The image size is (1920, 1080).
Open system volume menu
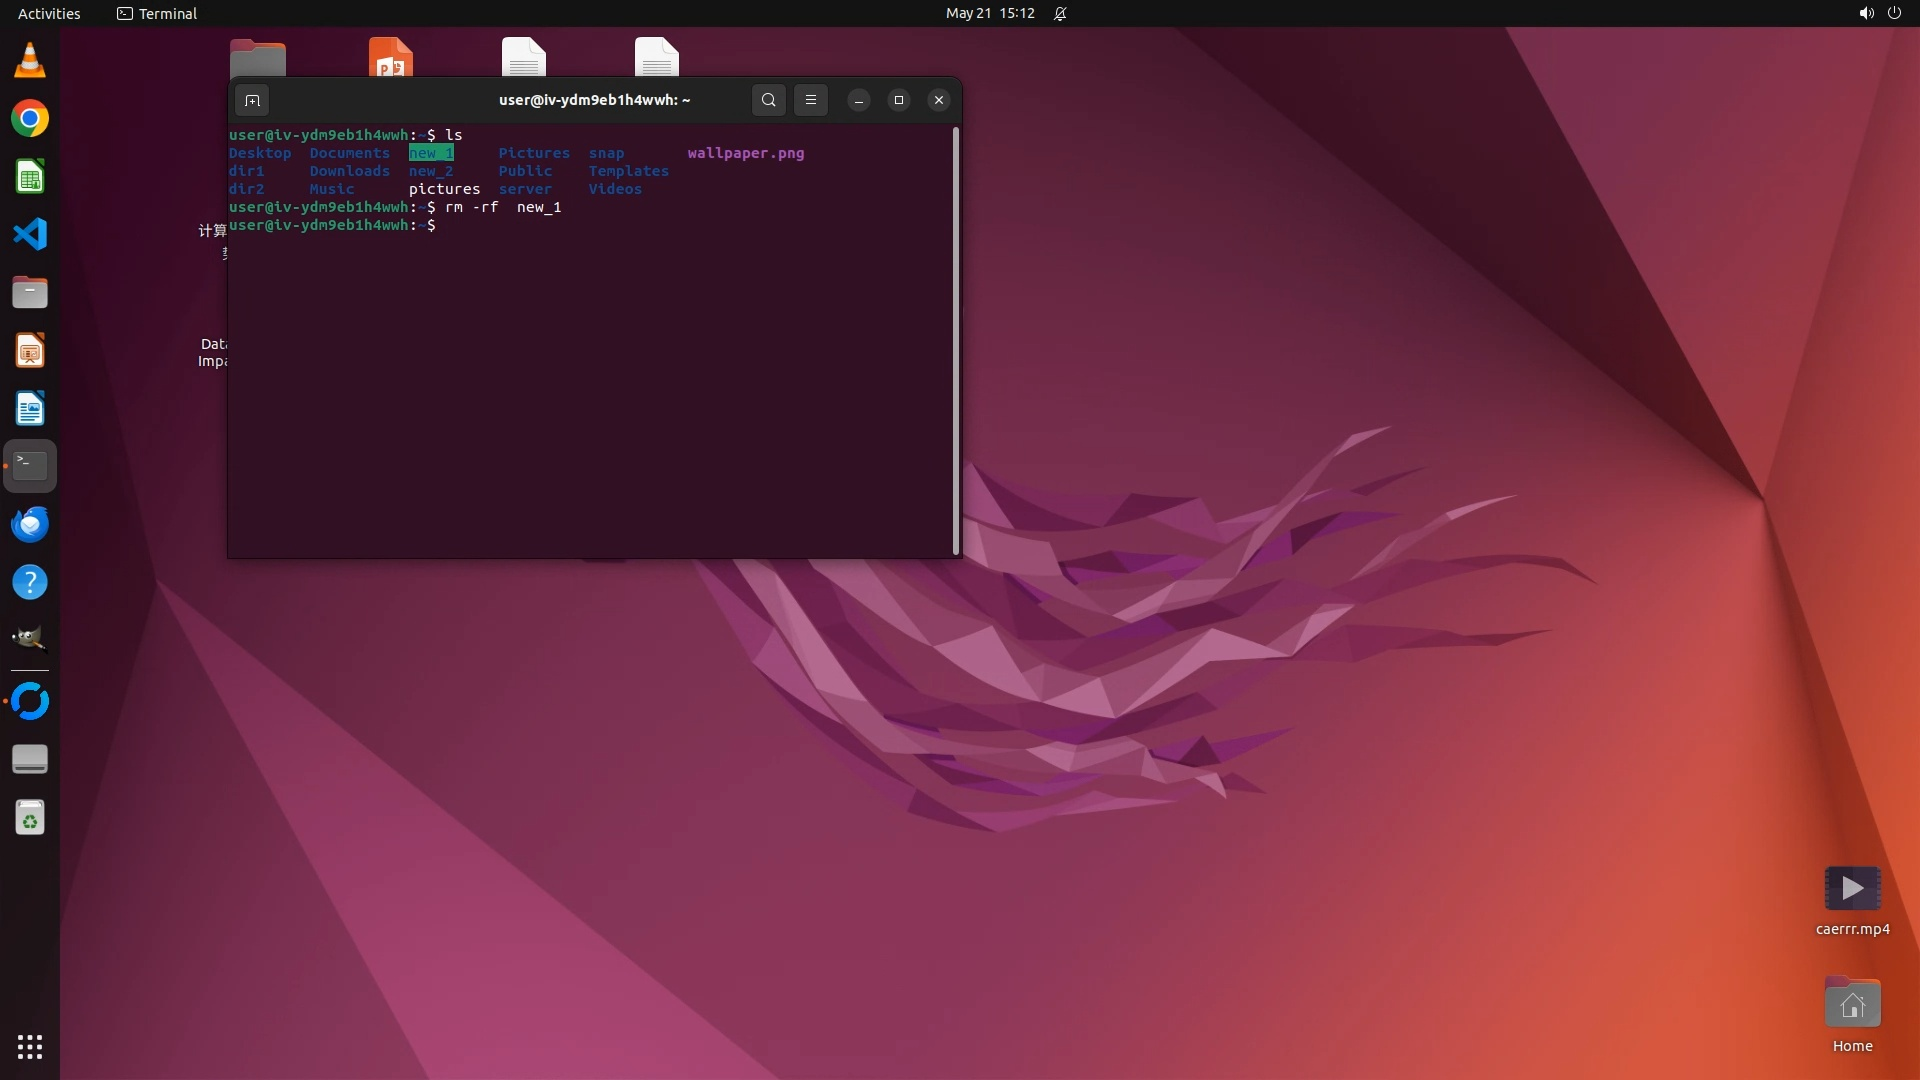tap(1865, 14)
